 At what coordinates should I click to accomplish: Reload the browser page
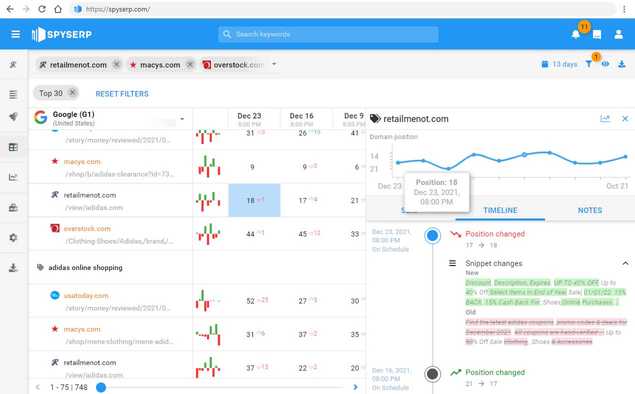[42, 9]
